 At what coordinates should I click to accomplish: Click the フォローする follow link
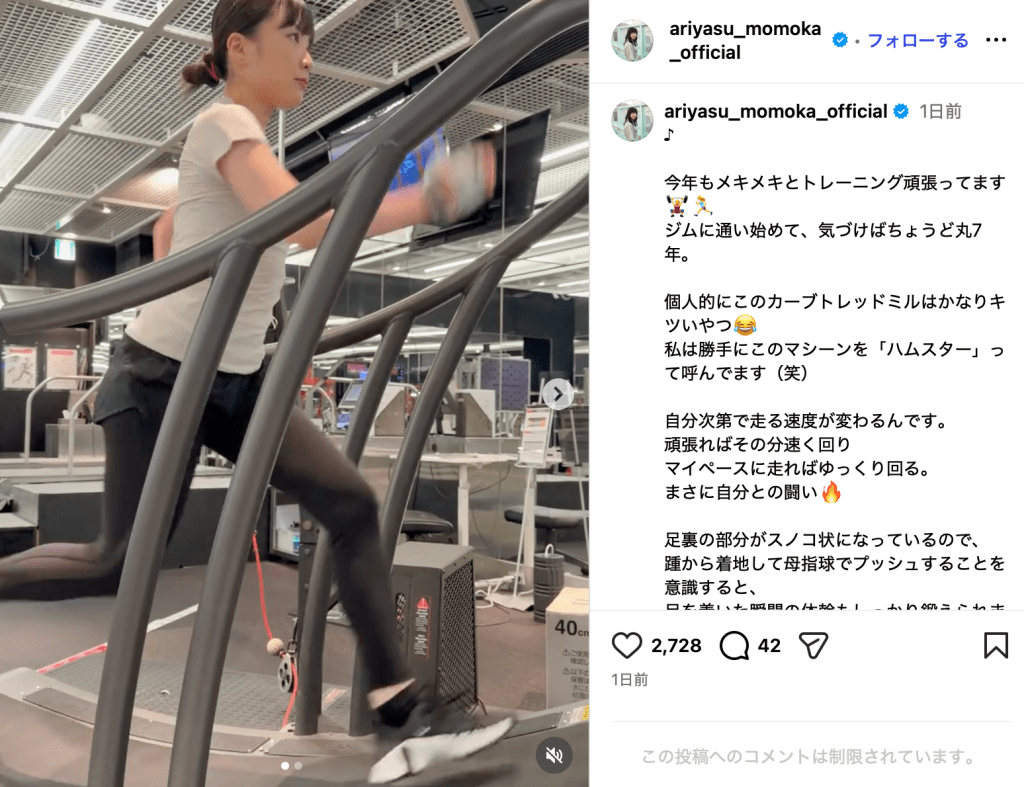tap(918, 40)
